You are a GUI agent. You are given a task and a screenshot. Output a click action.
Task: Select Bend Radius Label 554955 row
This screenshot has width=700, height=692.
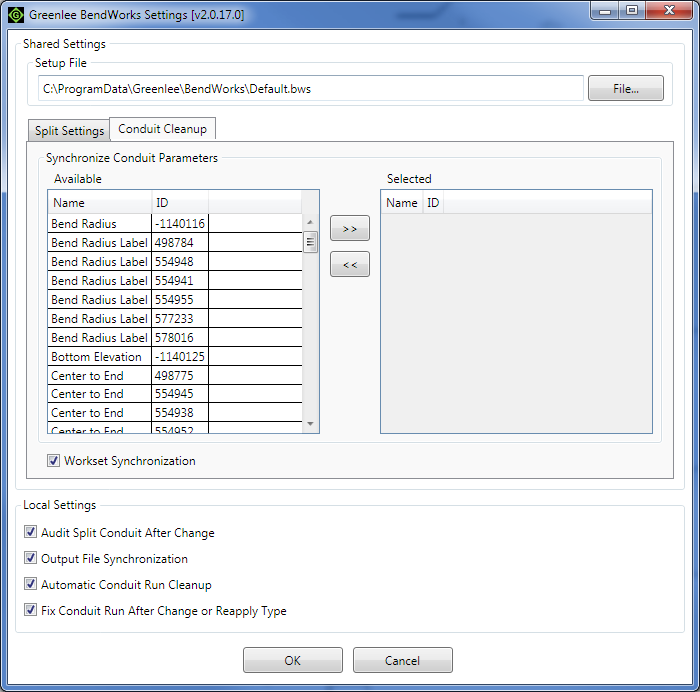175,300
